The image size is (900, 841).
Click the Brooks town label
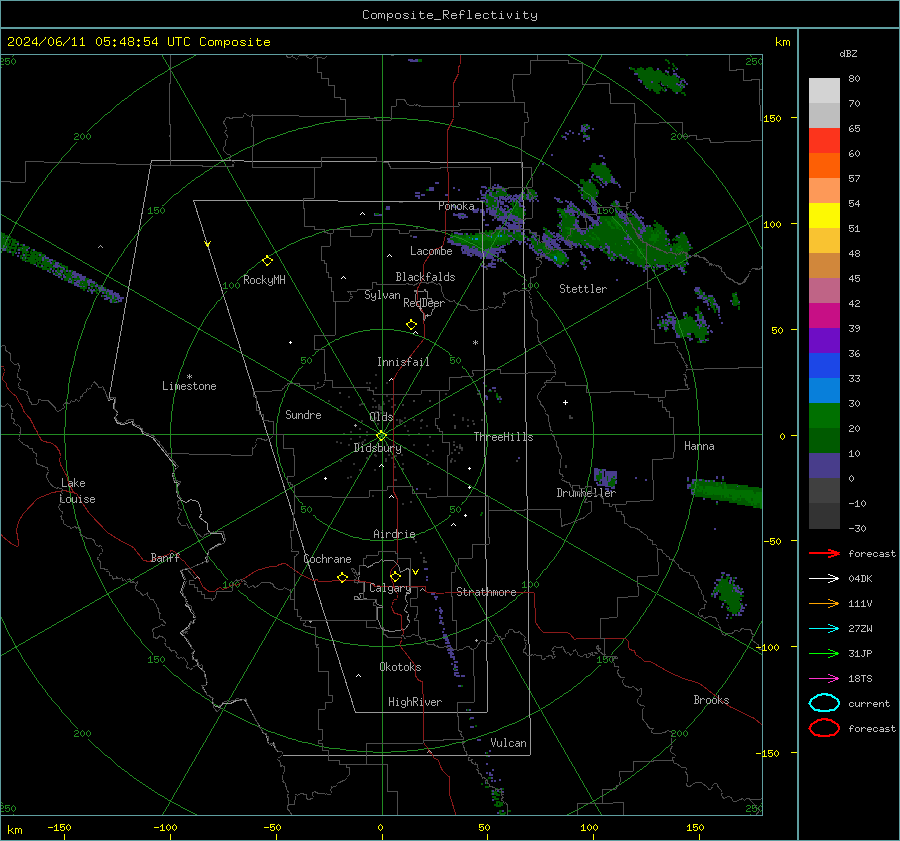(x=711, y=700)
